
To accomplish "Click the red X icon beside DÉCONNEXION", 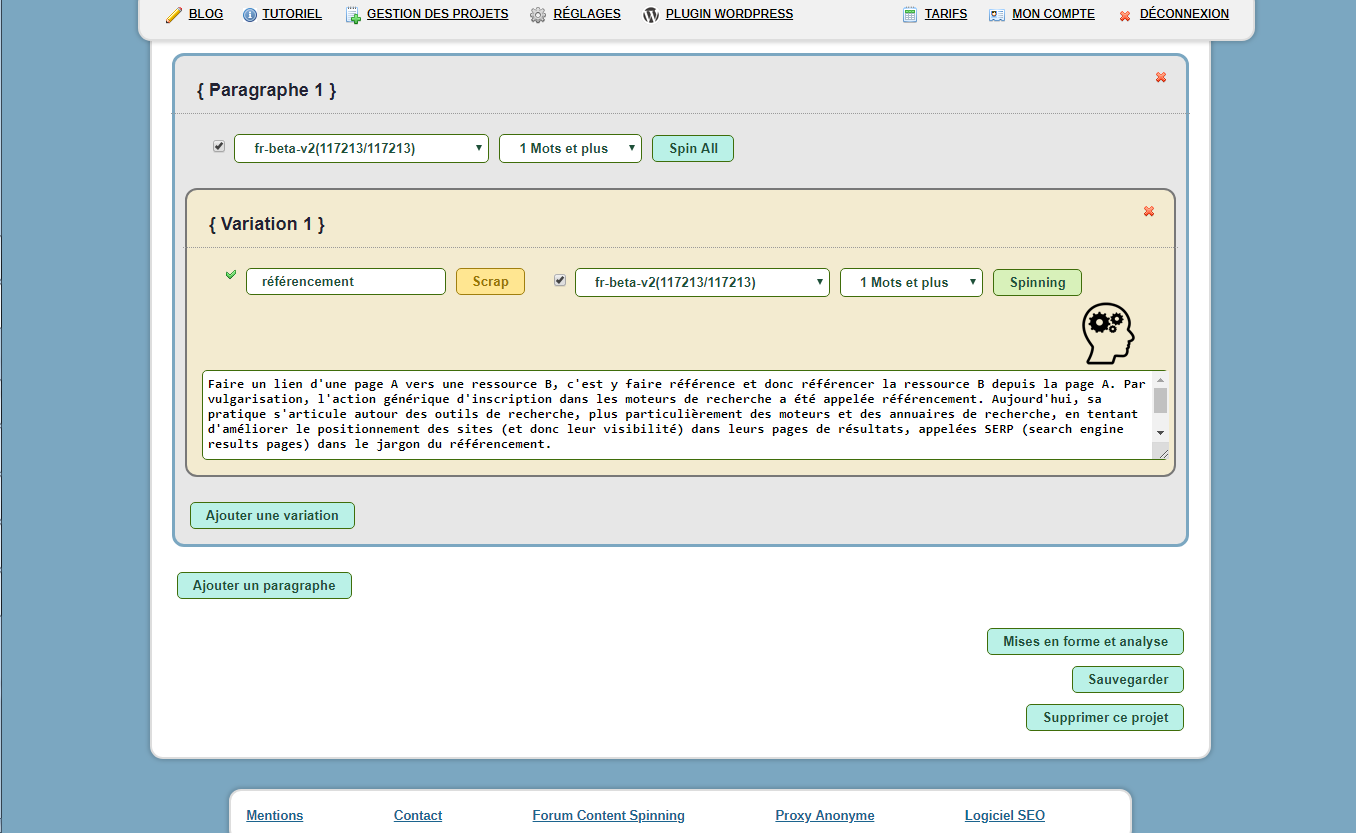I will (x=1125, y=16).
